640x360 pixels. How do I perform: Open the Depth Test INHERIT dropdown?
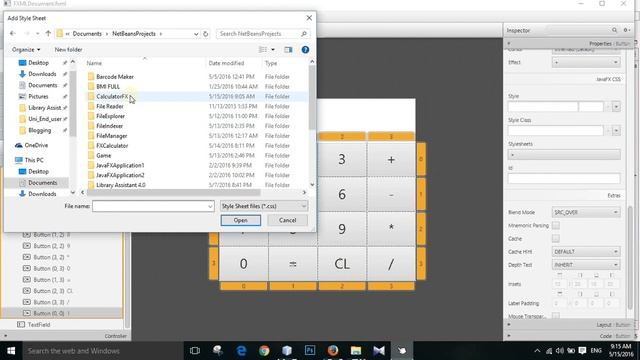586,265
